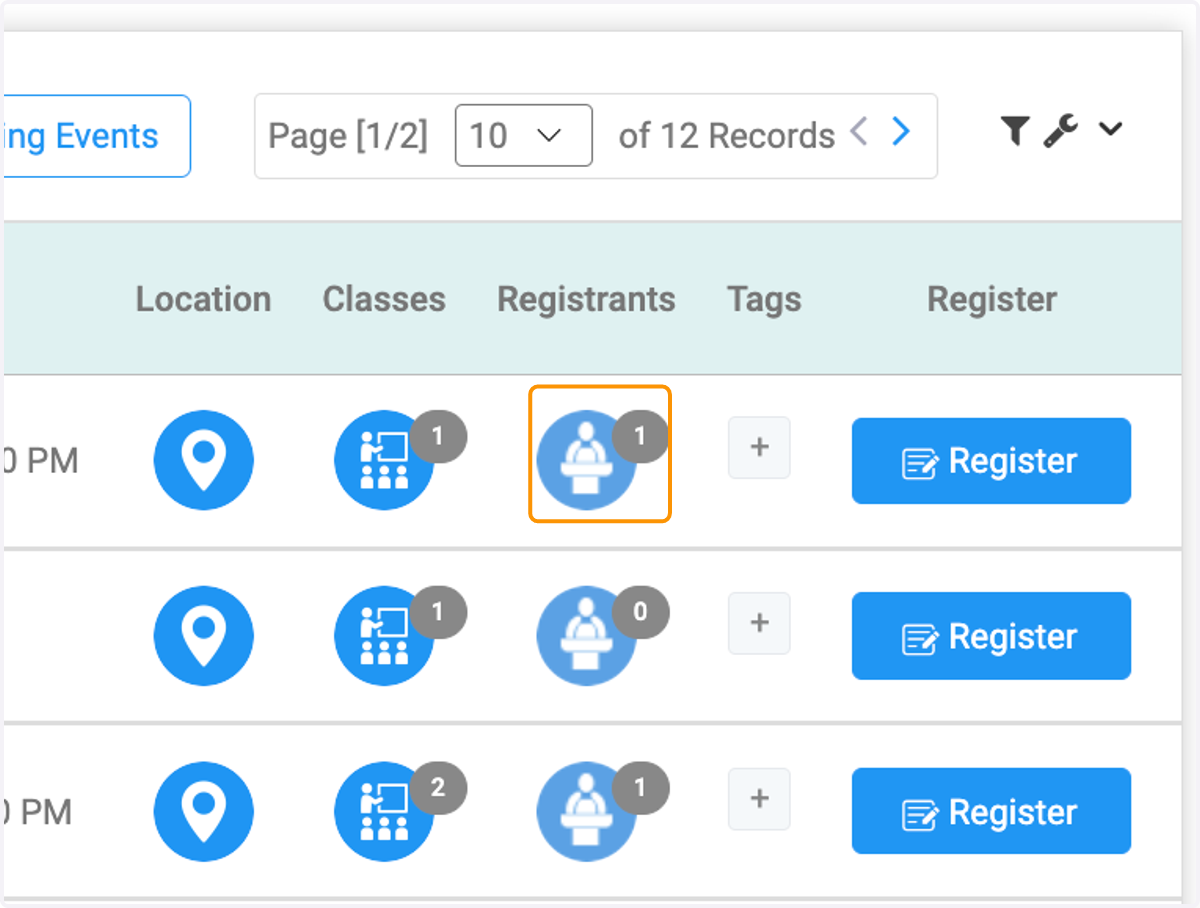The image size is (1200, 908).
Task: Open the highlighted Registrants icon in the first row
Action: (x=587, y=460)
